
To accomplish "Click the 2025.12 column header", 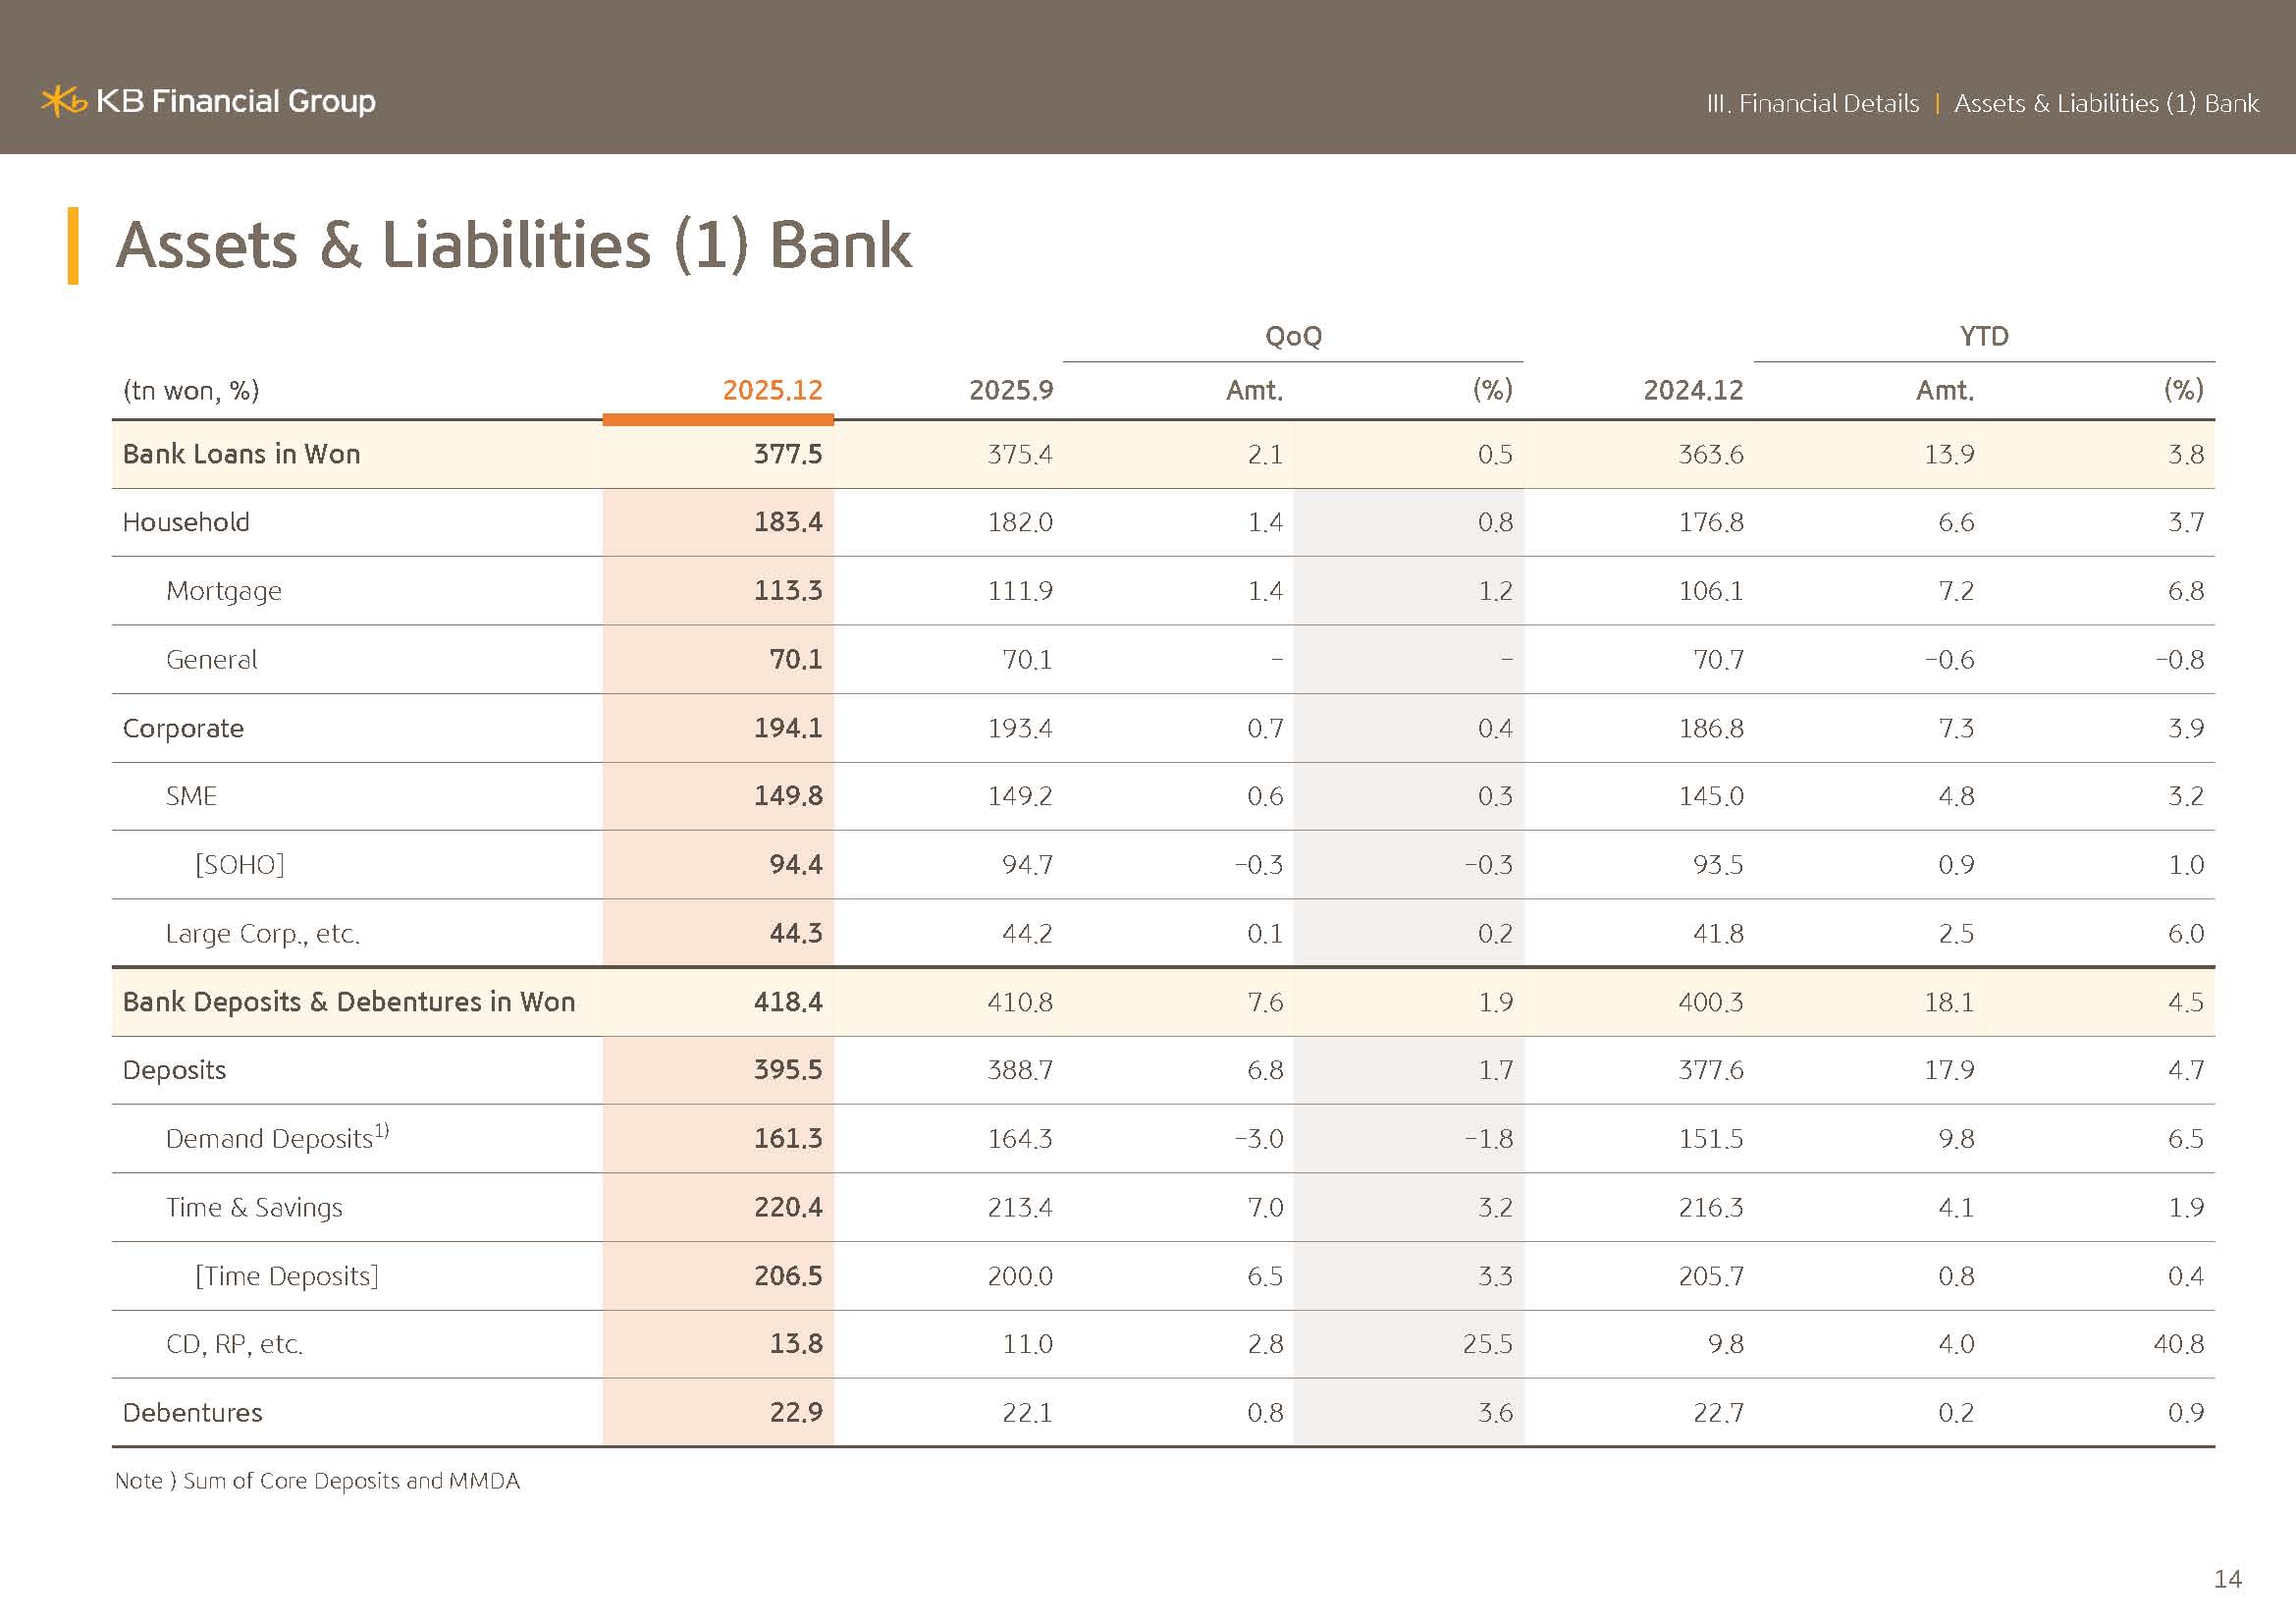I will pos(772,390).
